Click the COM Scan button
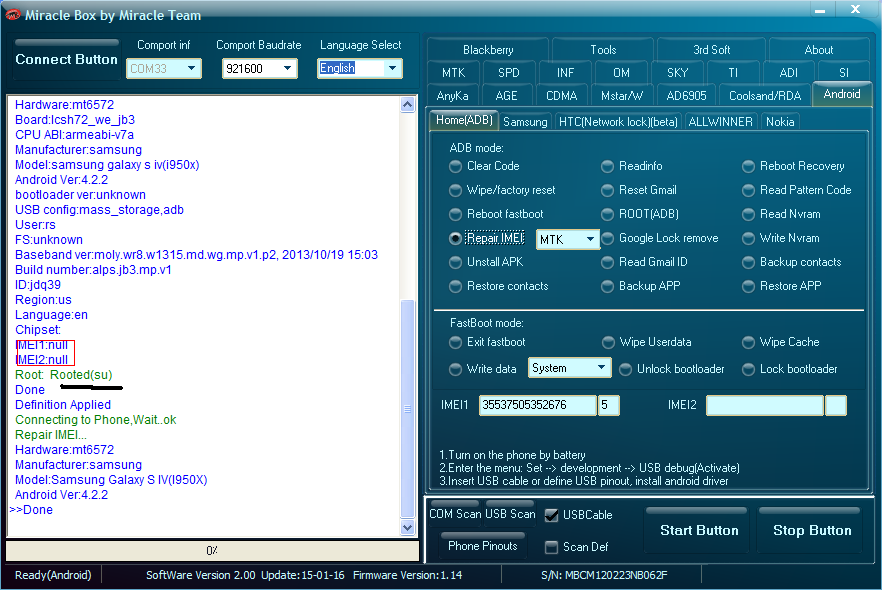The image size is (882, 590). click(x=454, y=514)
